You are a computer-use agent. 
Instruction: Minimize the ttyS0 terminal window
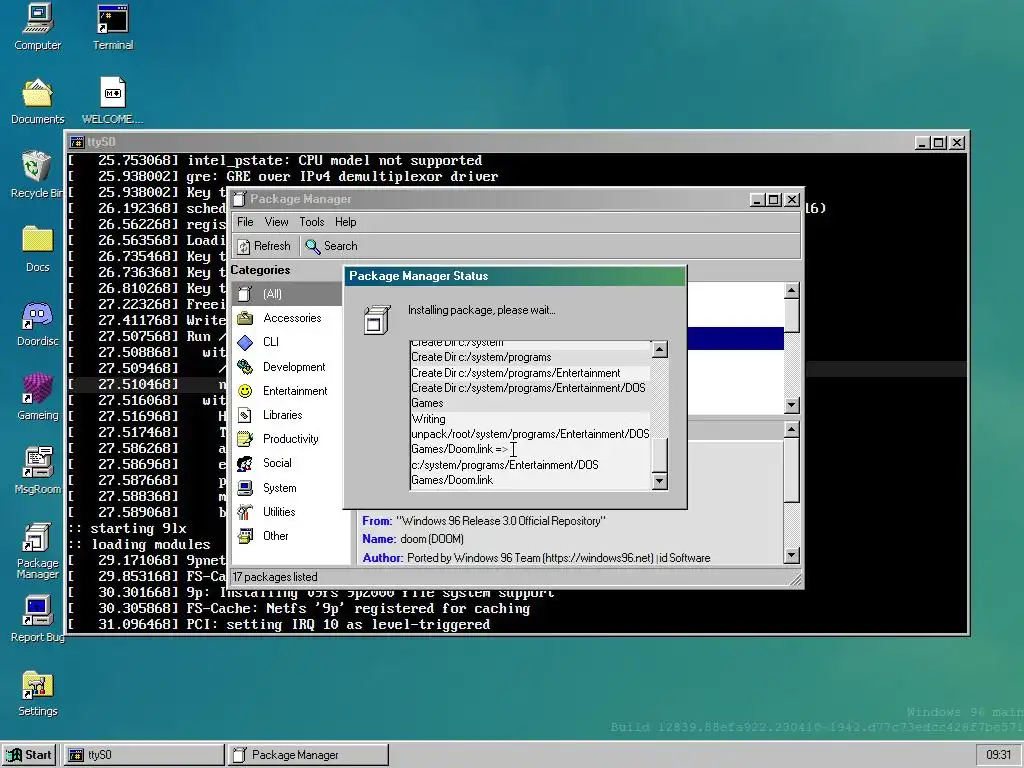click(x=921, y=142)
